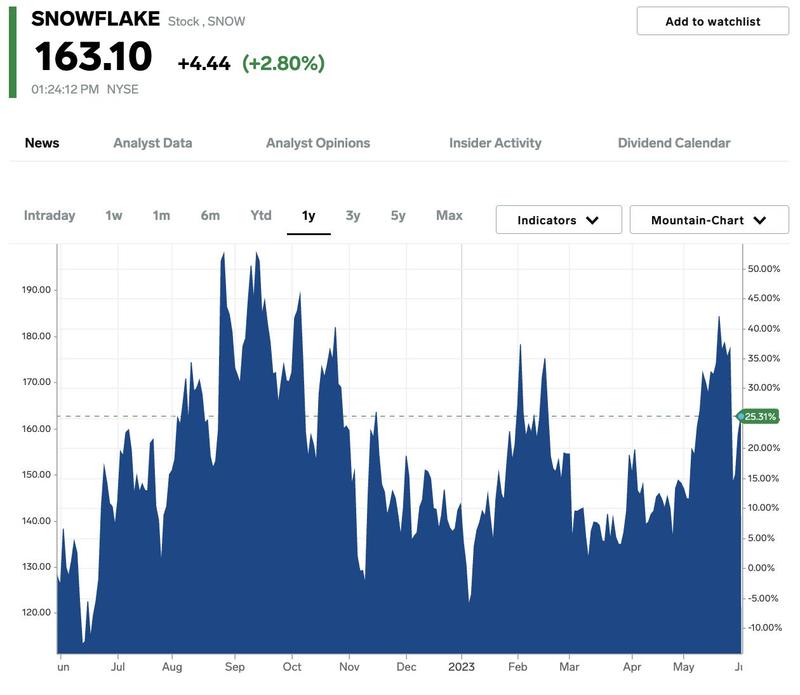Switch chart to the 6m range
The height and width of the screenshot is (695, 800).
pyautogui.click(x=210, y=215)
